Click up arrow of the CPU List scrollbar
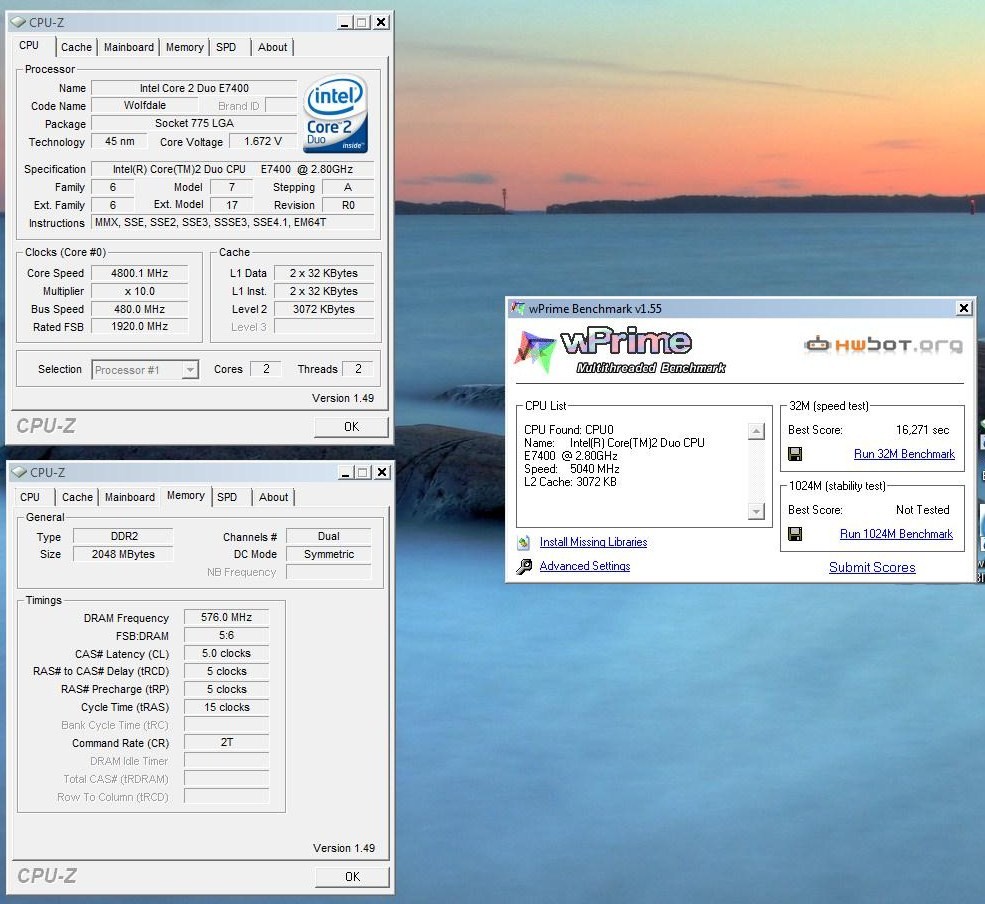The width and height of the screenshot is (985, 904). point(756,431)
